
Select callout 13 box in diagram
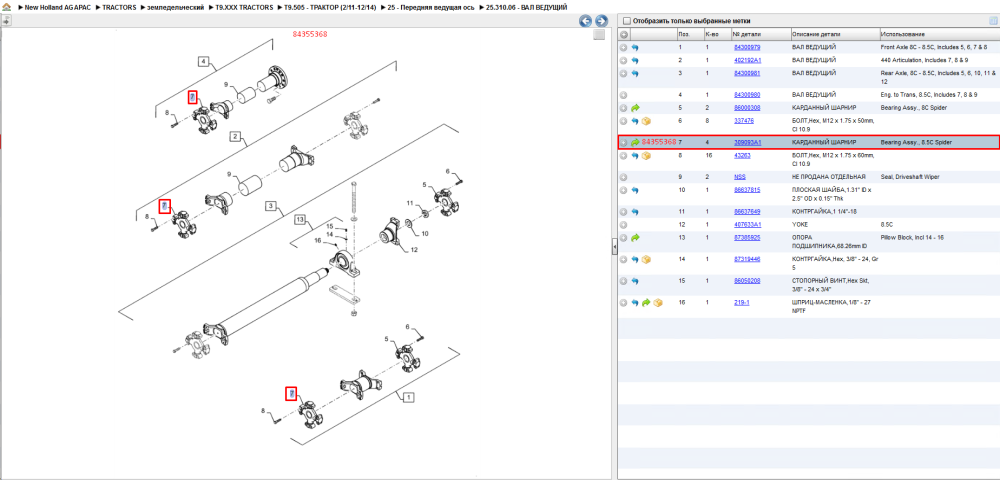[301, 220]
